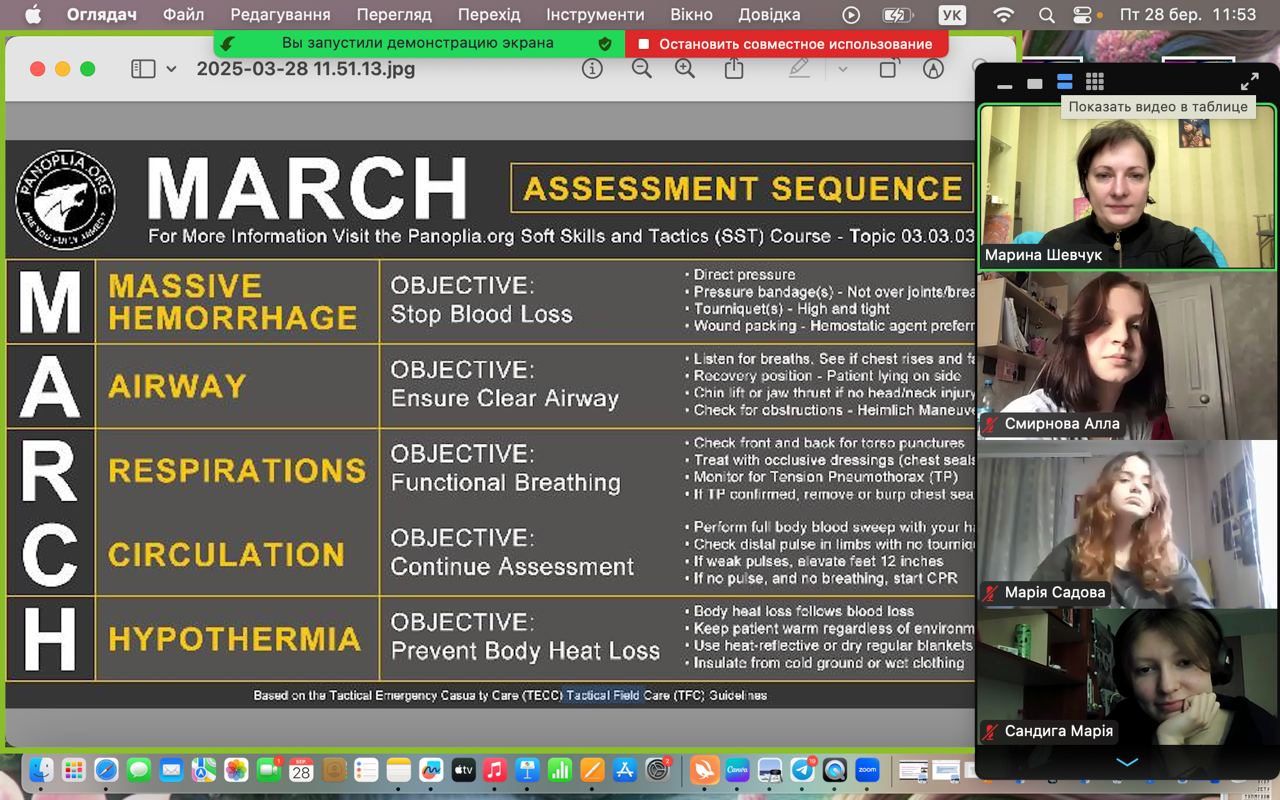Open Keynote from the Dock
1280x800 pixels.
click(528, 770)
